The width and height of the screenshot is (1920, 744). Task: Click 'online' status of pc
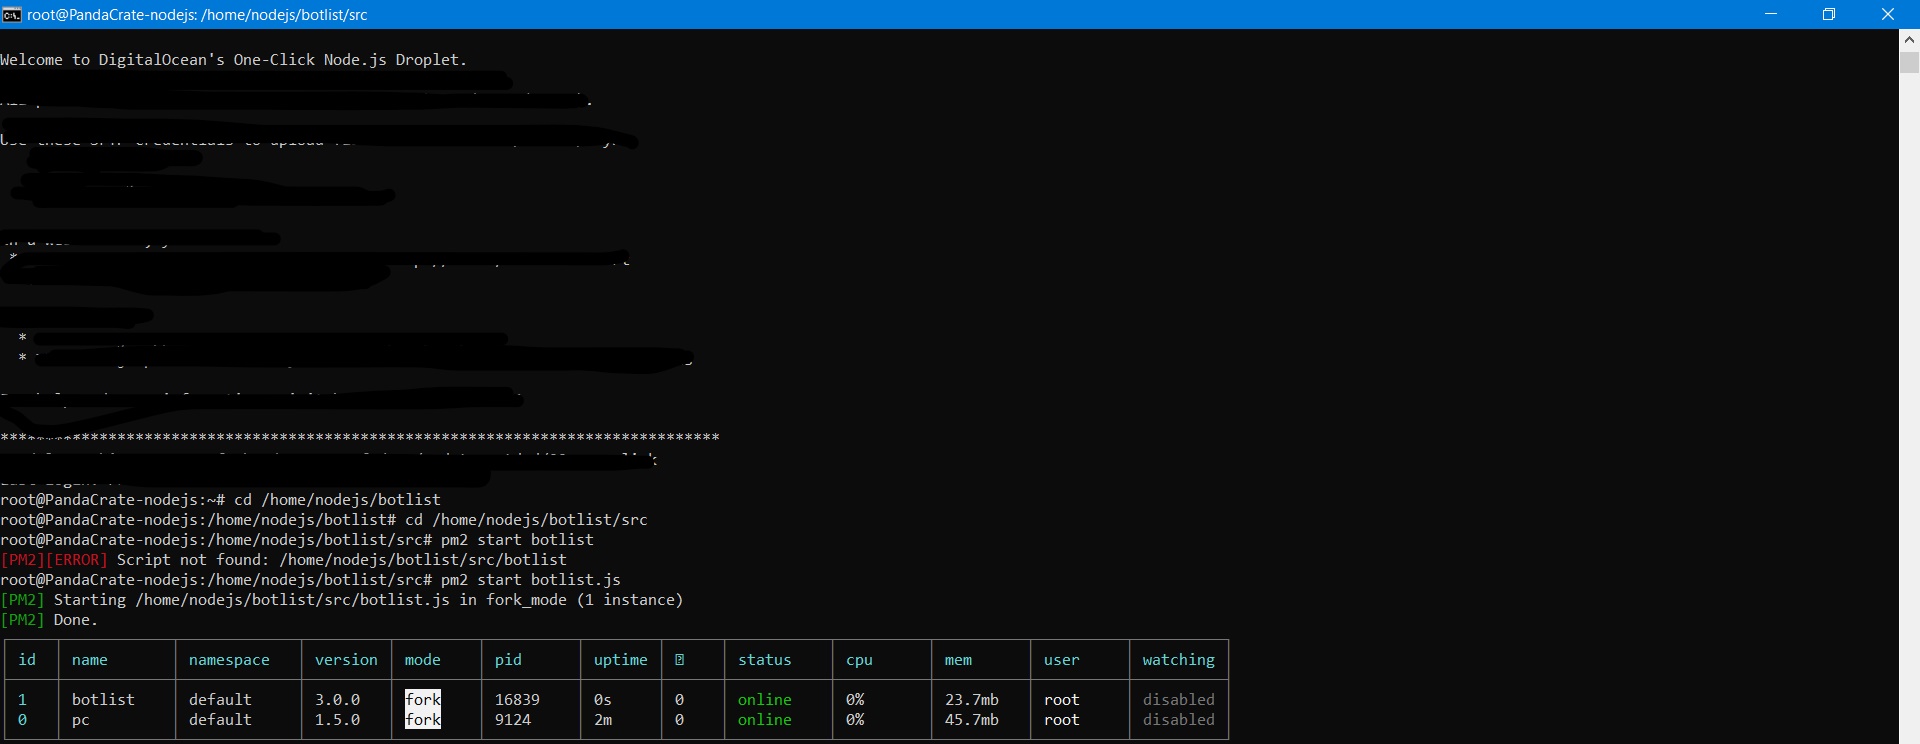[x=765, y=720]
